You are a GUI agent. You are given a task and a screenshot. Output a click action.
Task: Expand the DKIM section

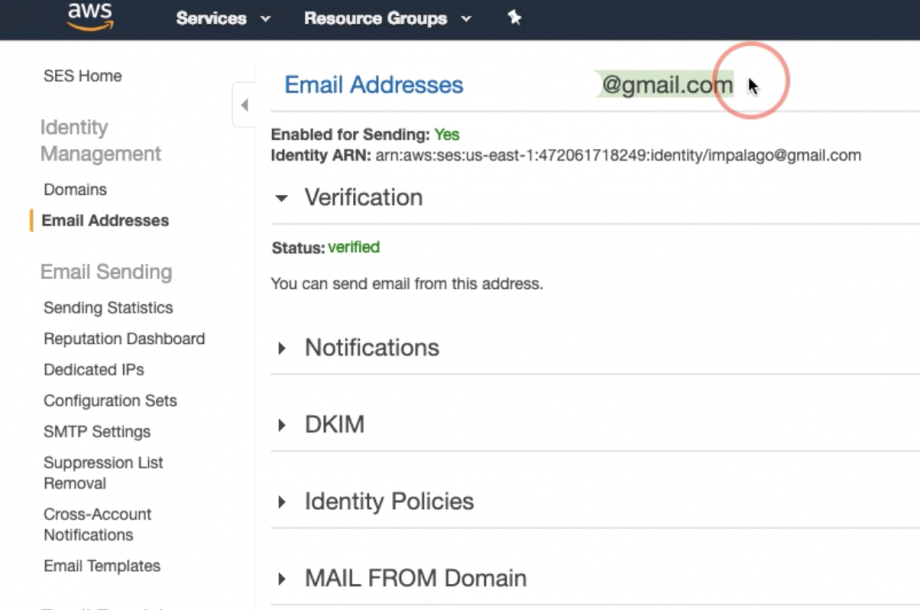point(282,425)
